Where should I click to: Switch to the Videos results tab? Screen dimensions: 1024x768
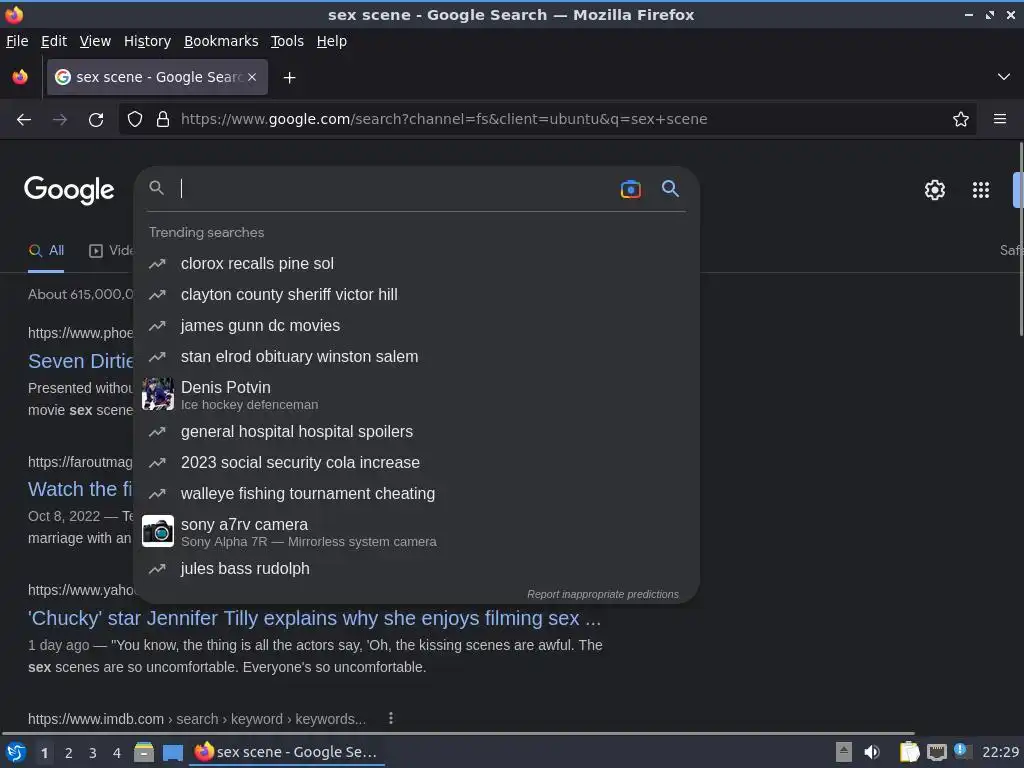111,251
